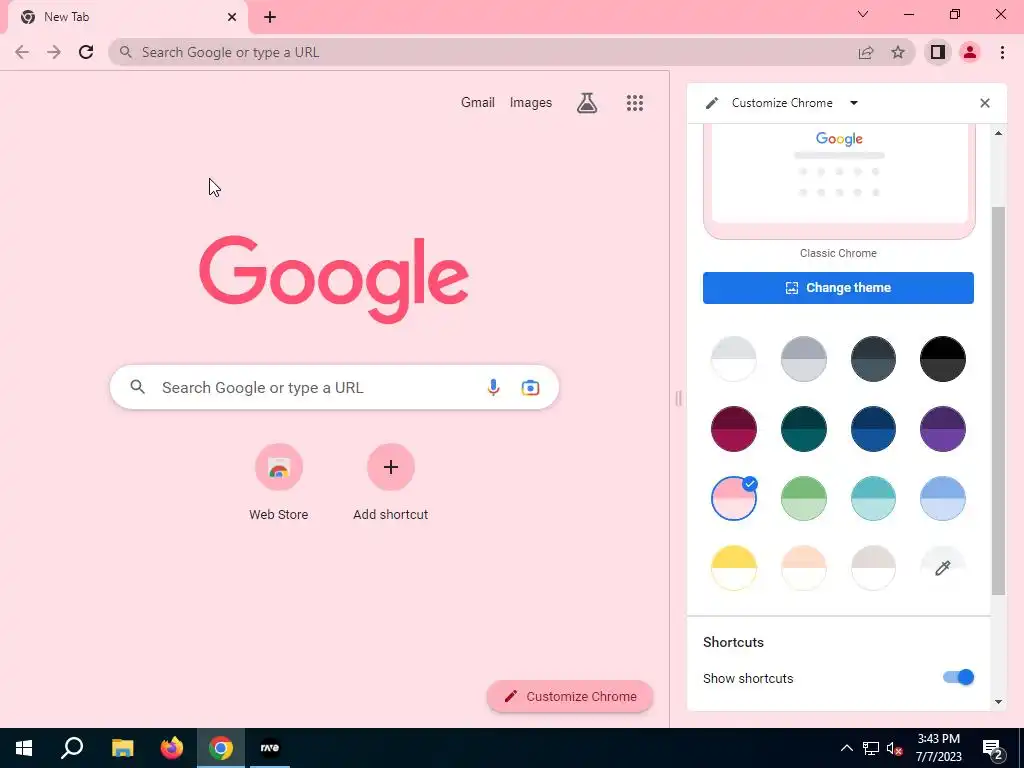Pick the peach color swatch
This screenshot has width=1024, height=768.
tap(803, 568)
